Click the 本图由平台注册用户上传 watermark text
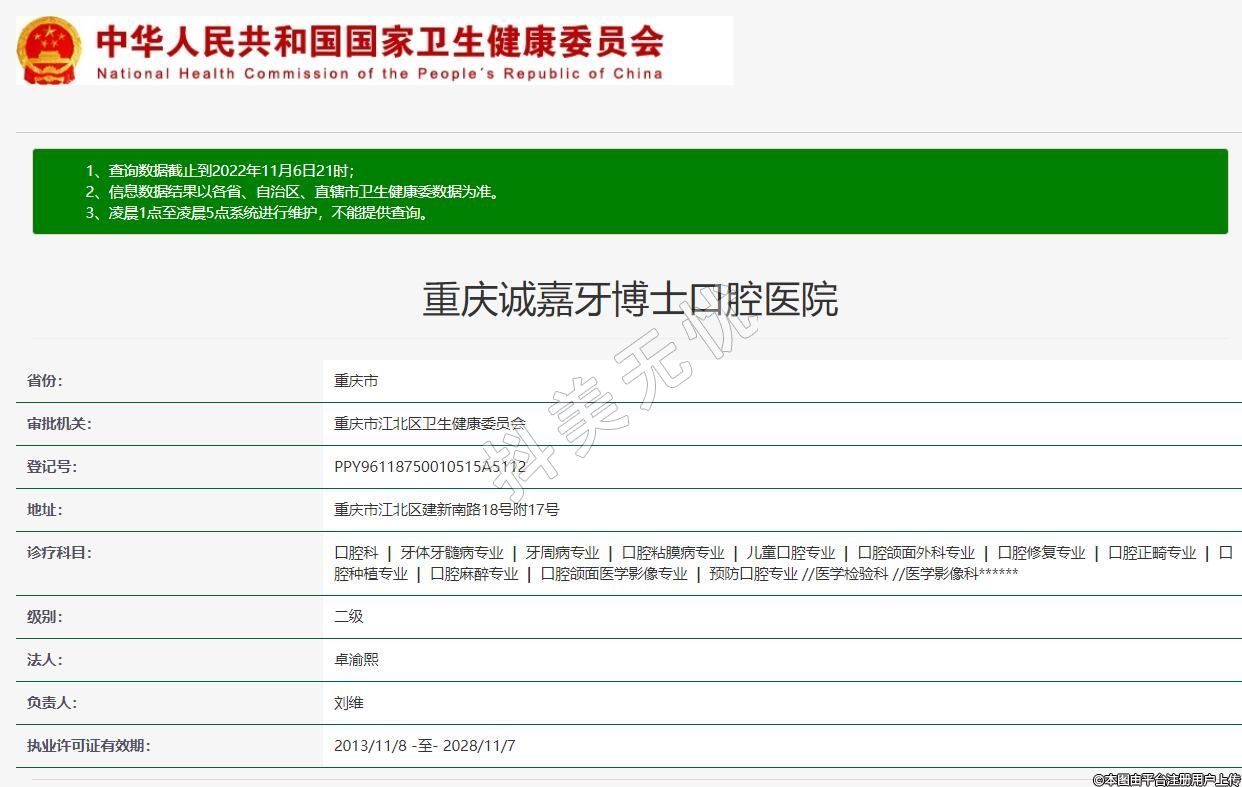 [x=1166, y=779]
